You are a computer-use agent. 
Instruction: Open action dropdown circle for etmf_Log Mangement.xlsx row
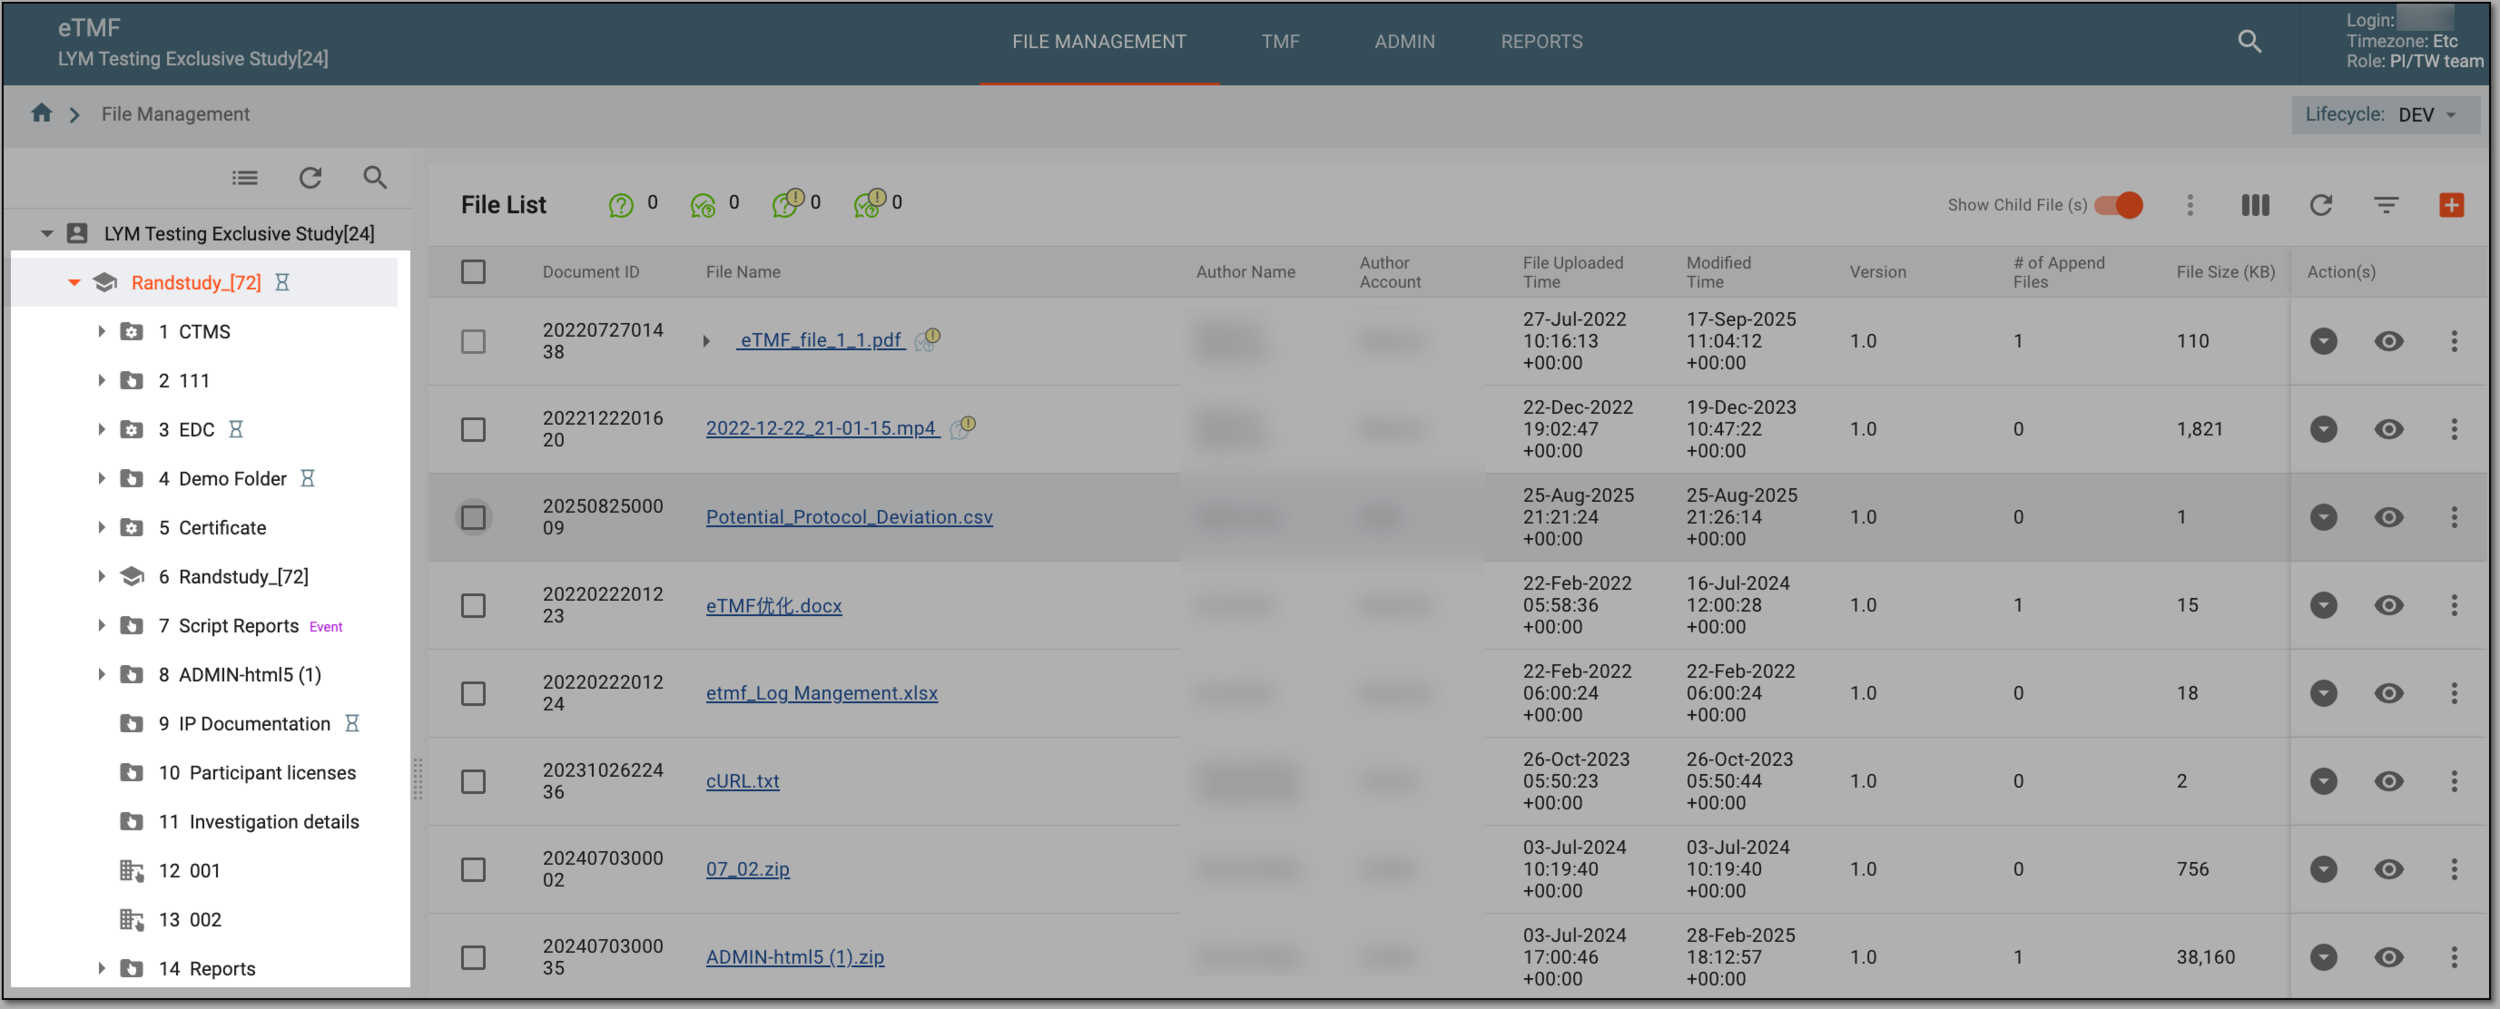pos(2323,693)
